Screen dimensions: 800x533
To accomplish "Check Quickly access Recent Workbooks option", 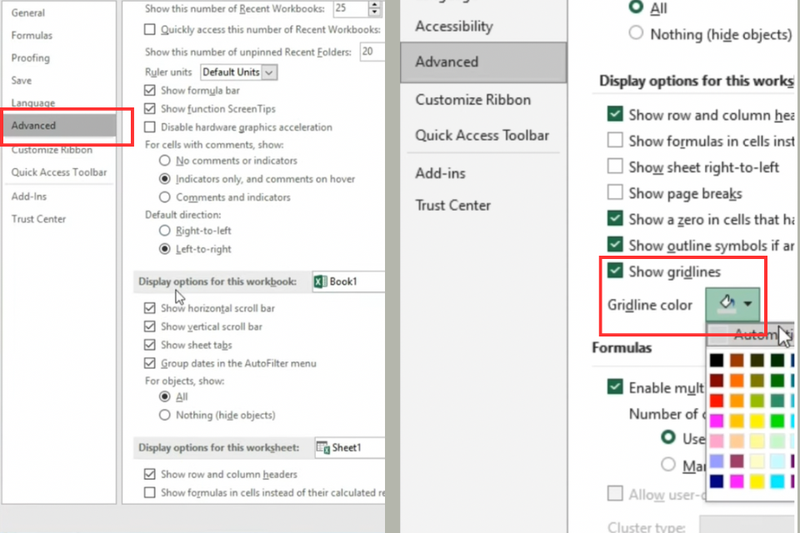I will tap(149, 30).
